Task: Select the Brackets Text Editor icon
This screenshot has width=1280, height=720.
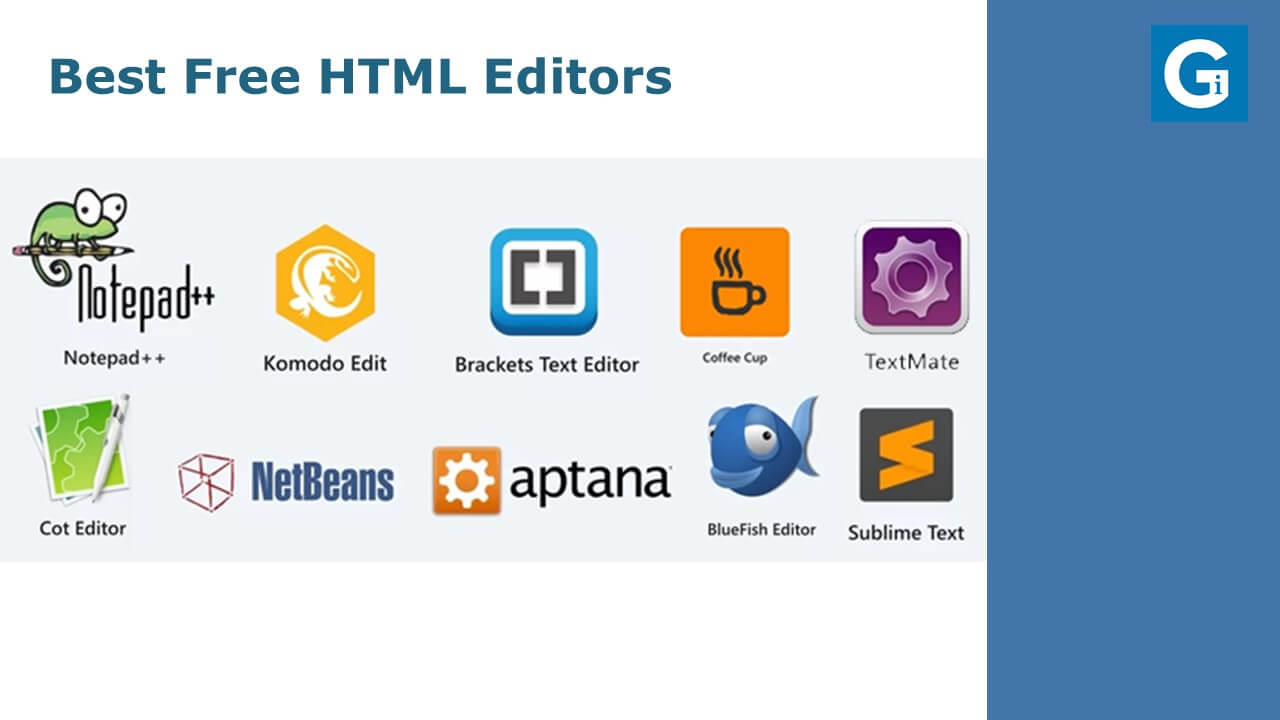Action: (544, 282)
